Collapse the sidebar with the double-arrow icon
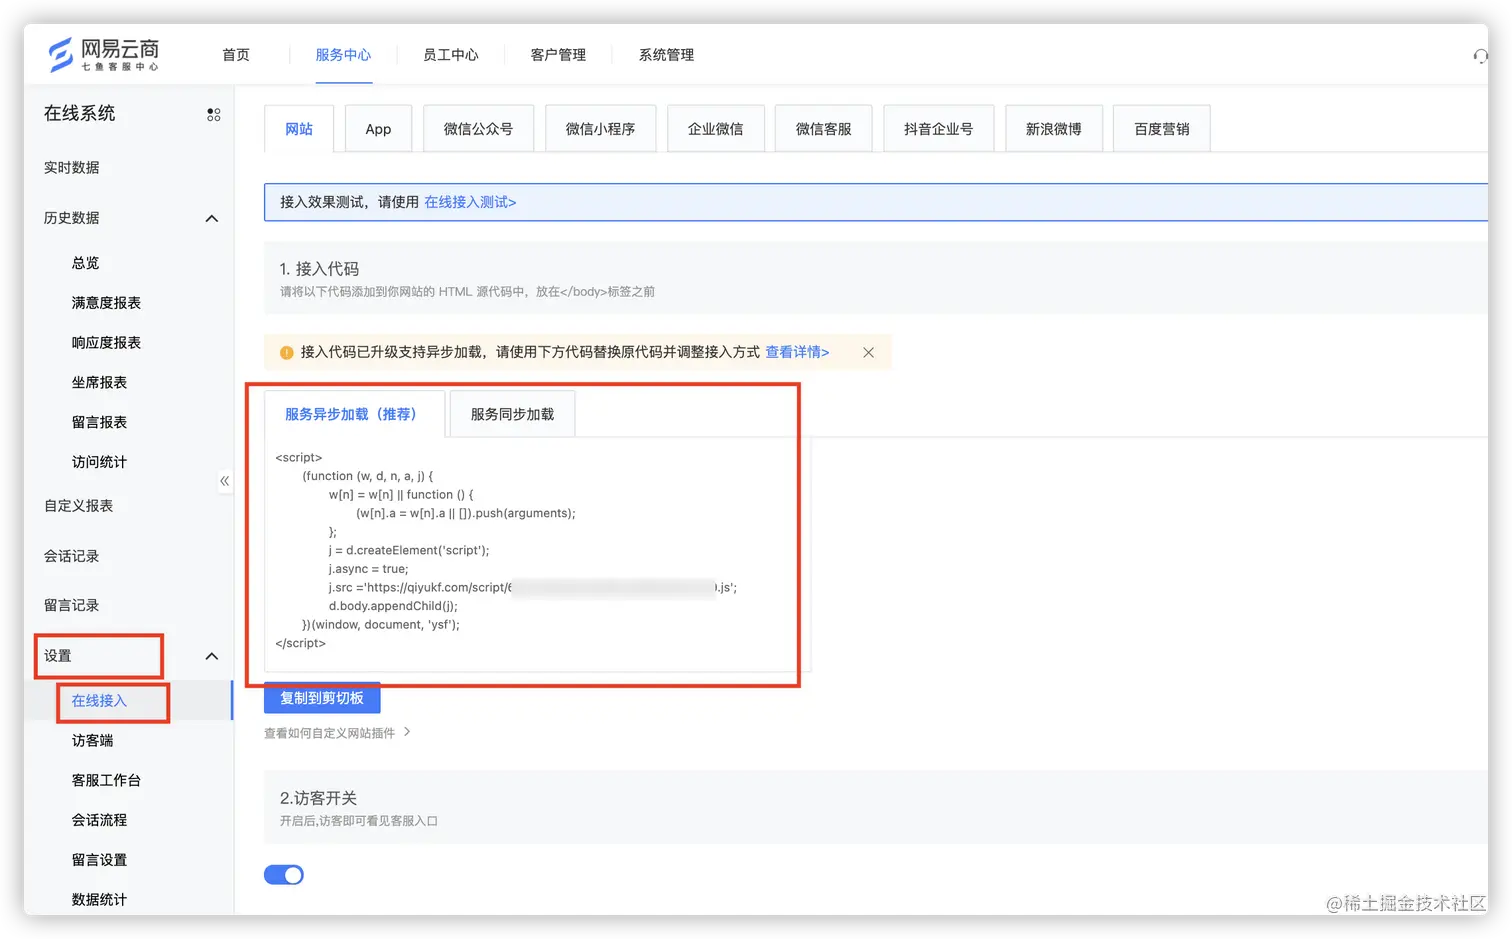 (225, 481)
